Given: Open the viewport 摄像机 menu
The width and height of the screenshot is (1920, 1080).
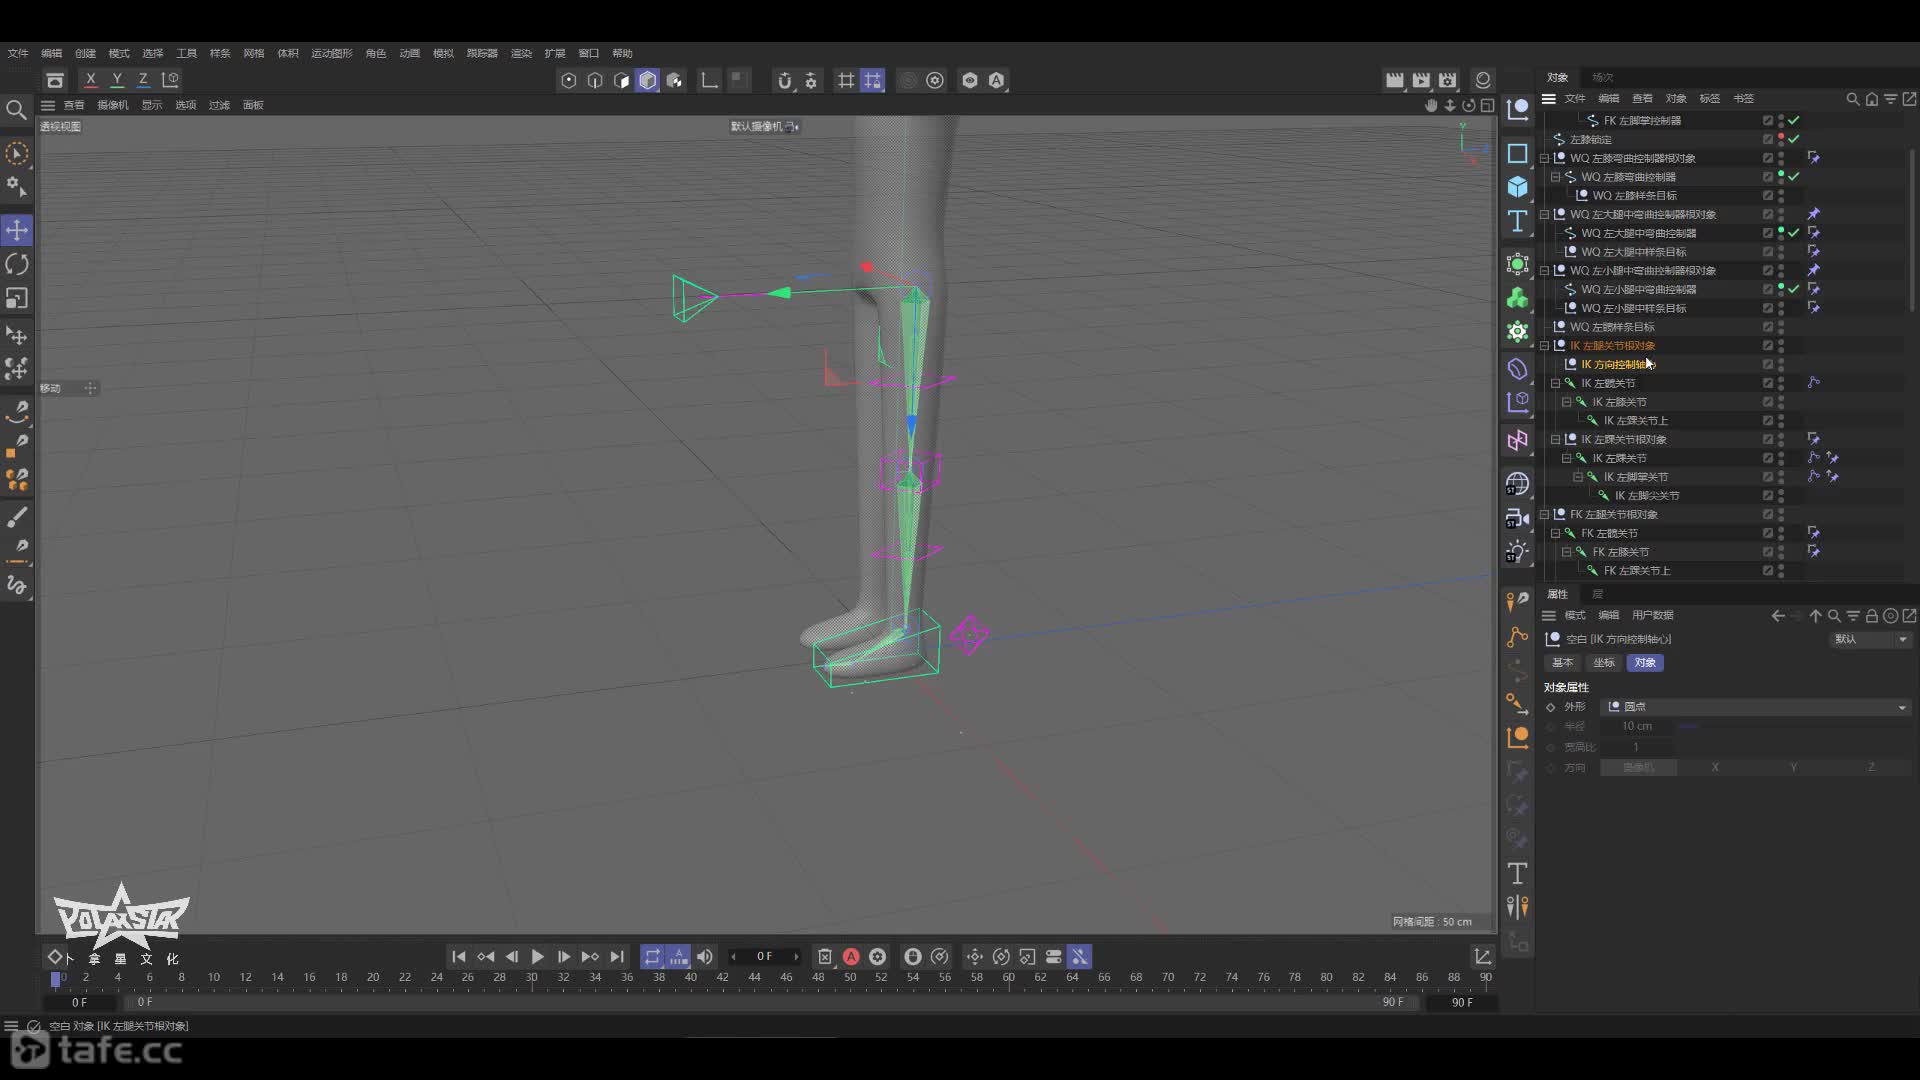Looking at the screenshot, I should 113,105.
